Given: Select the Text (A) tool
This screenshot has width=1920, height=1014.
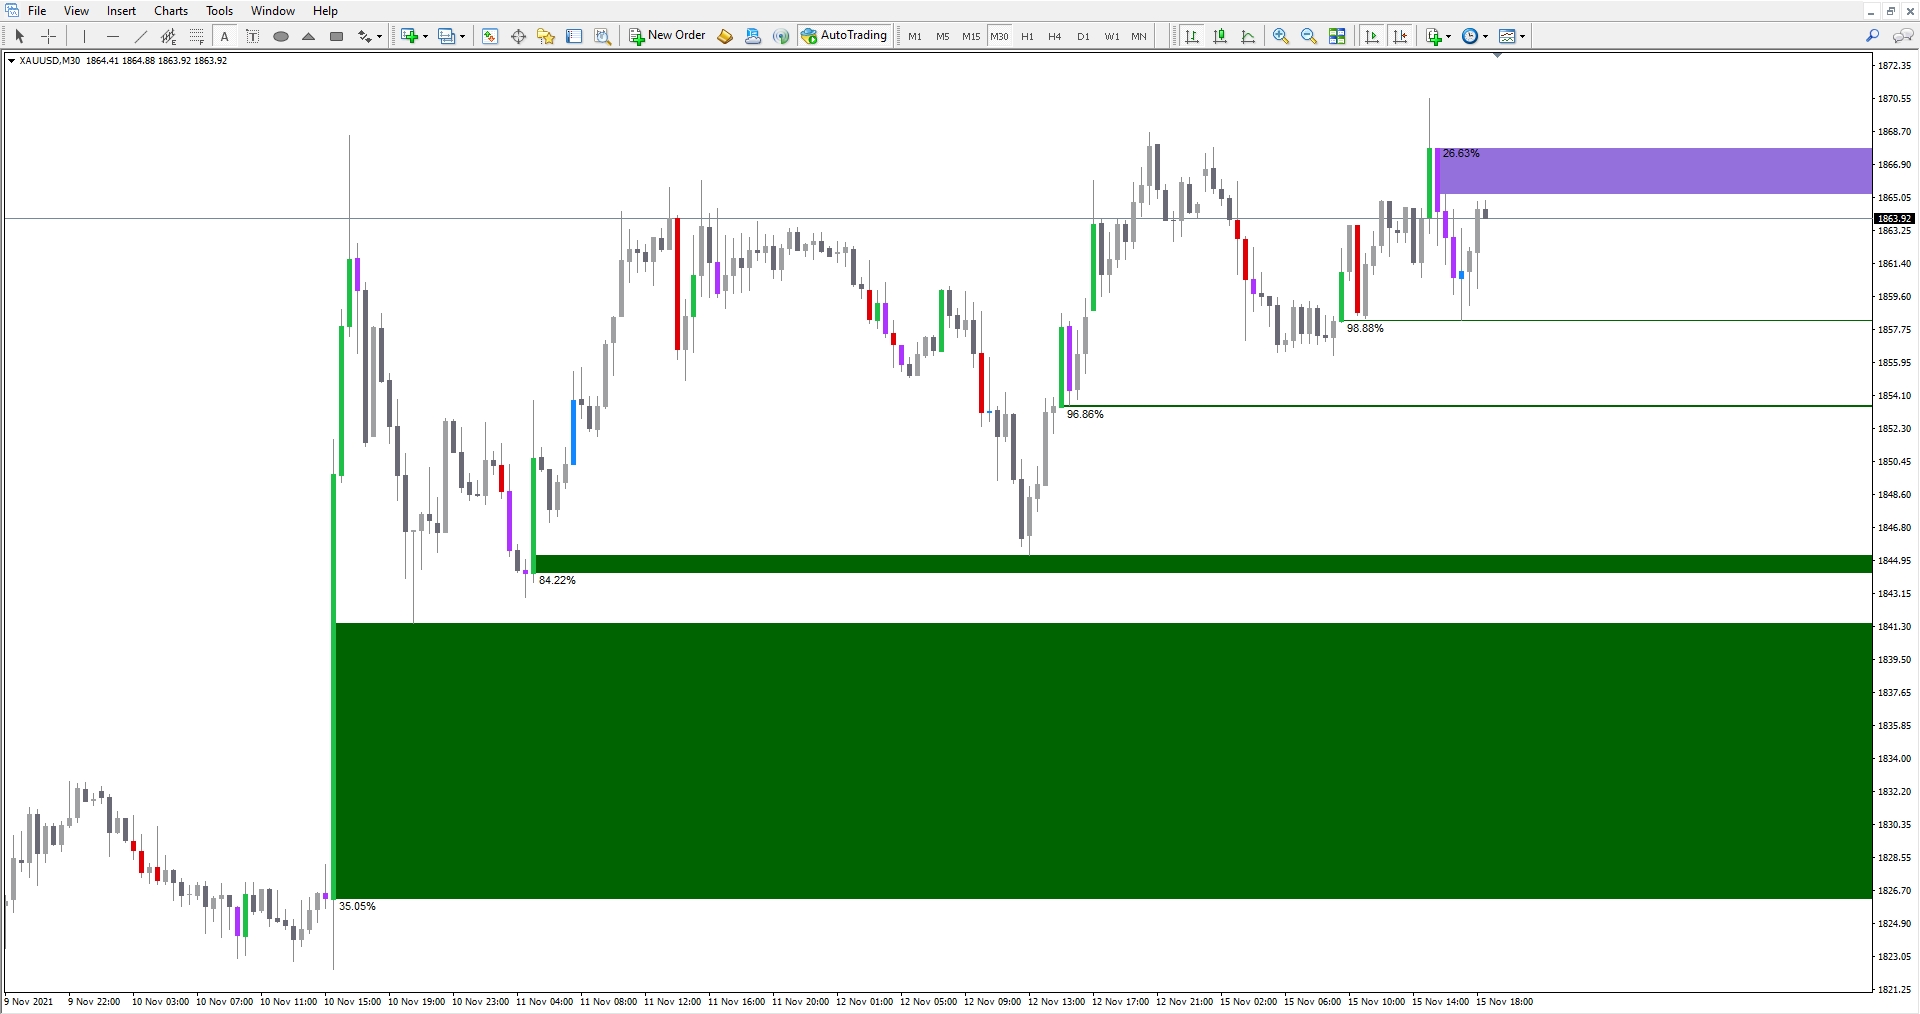Looking at the screenshot, I should (x=225, y=36).
